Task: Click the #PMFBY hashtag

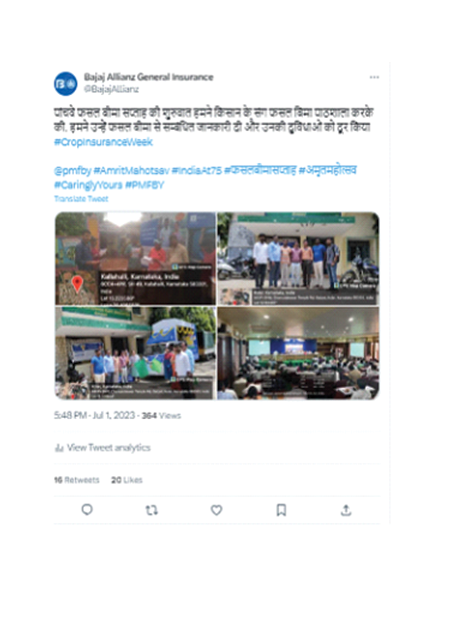Action: (x=144, y=185)
